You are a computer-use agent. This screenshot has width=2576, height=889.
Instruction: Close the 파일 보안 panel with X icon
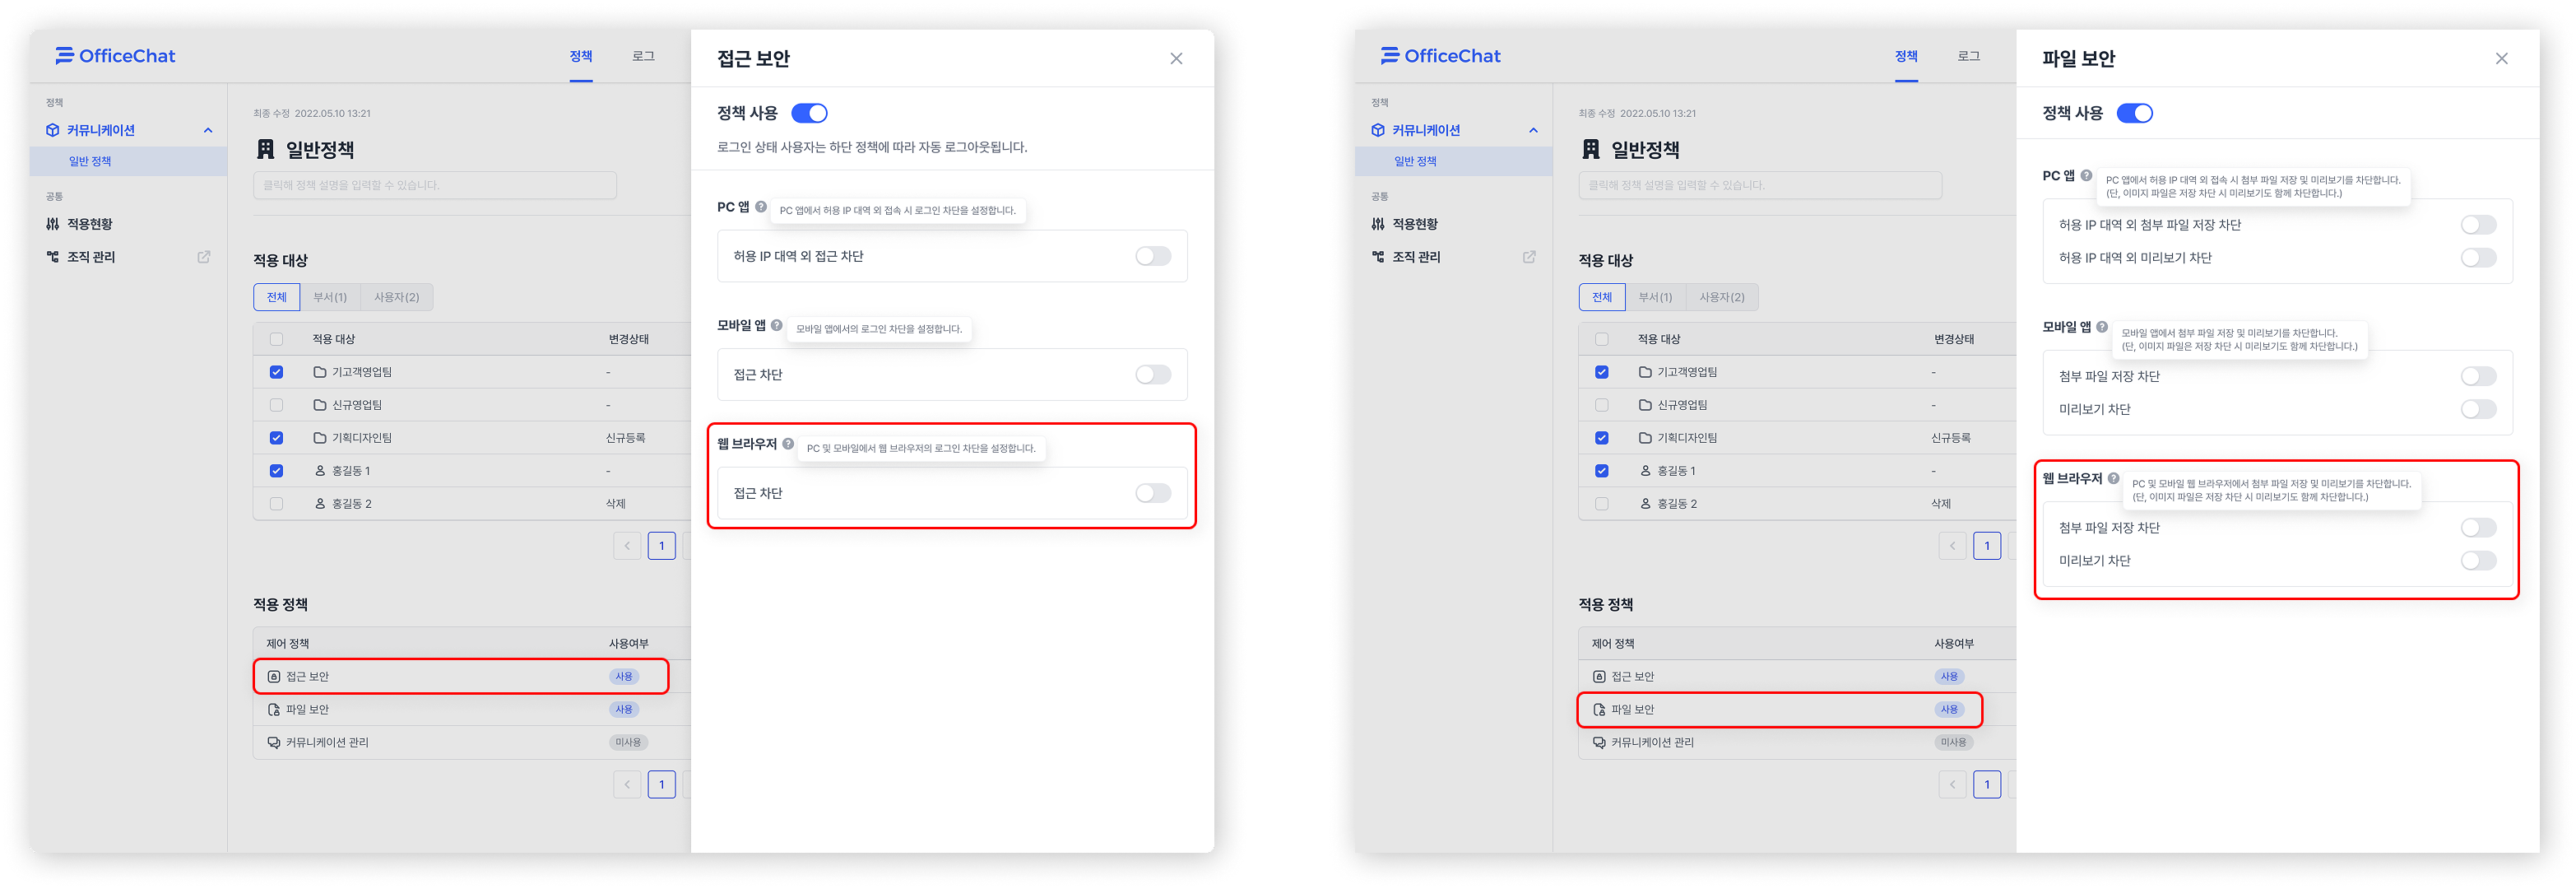click(2501, 58)
